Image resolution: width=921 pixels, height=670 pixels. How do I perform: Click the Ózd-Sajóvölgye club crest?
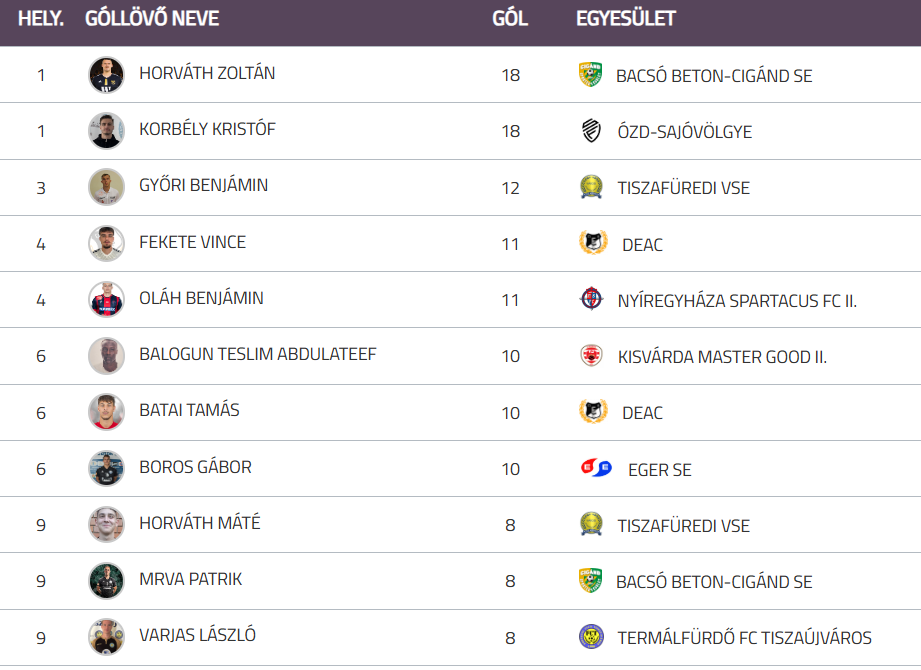click(x=591, y=131)
